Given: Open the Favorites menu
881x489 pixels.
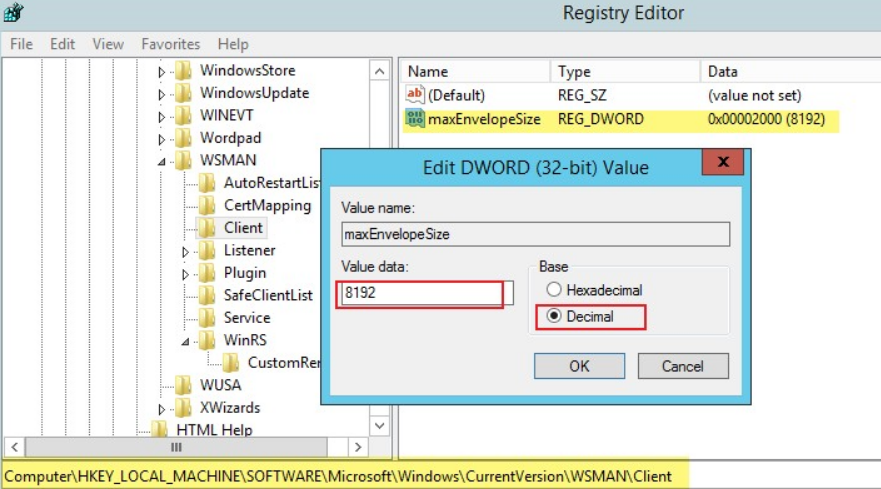Looking at the screenshot, I should click(171, 44).
